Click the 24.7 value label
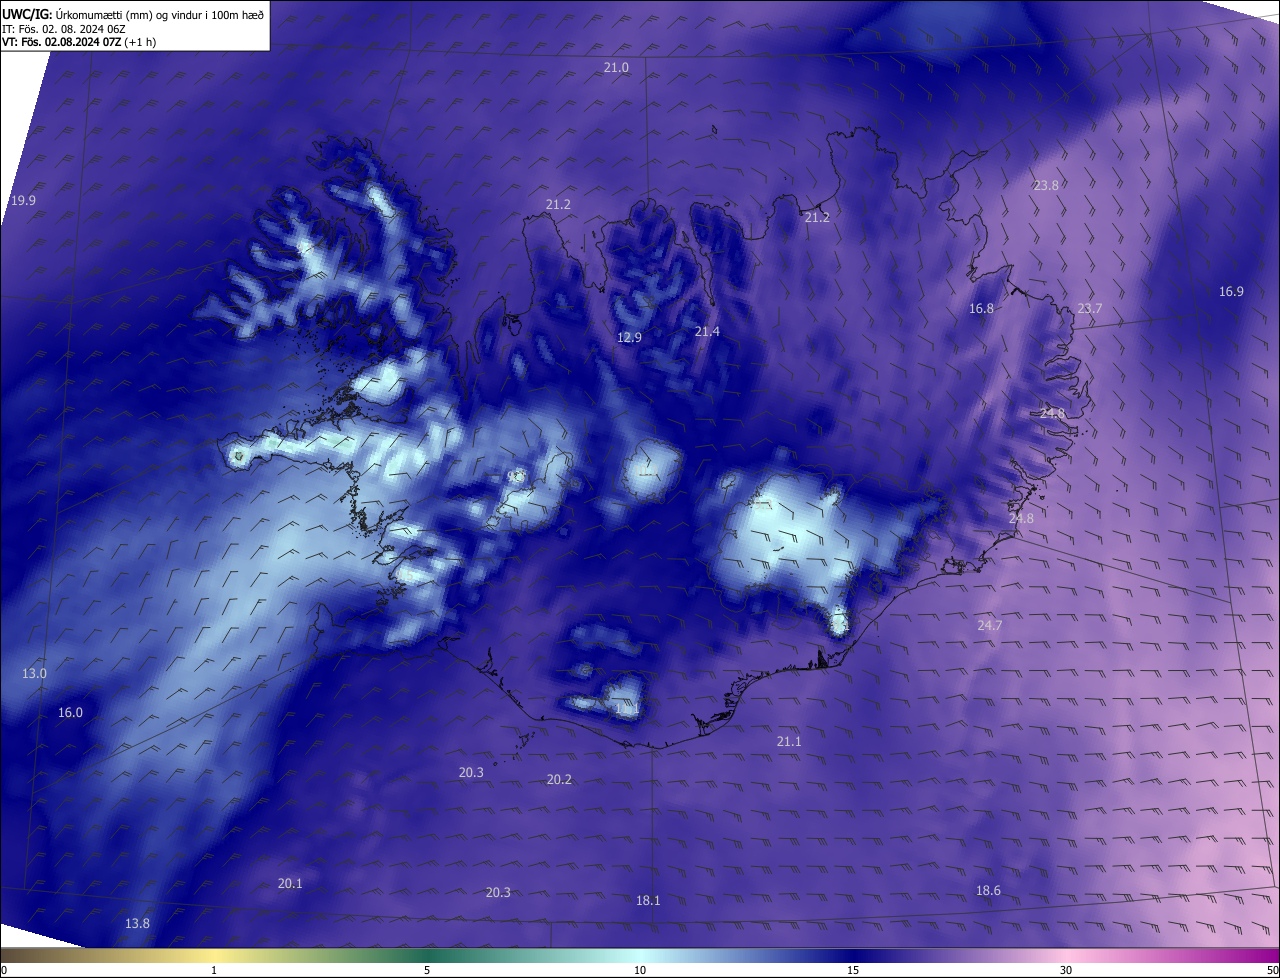 989,625
